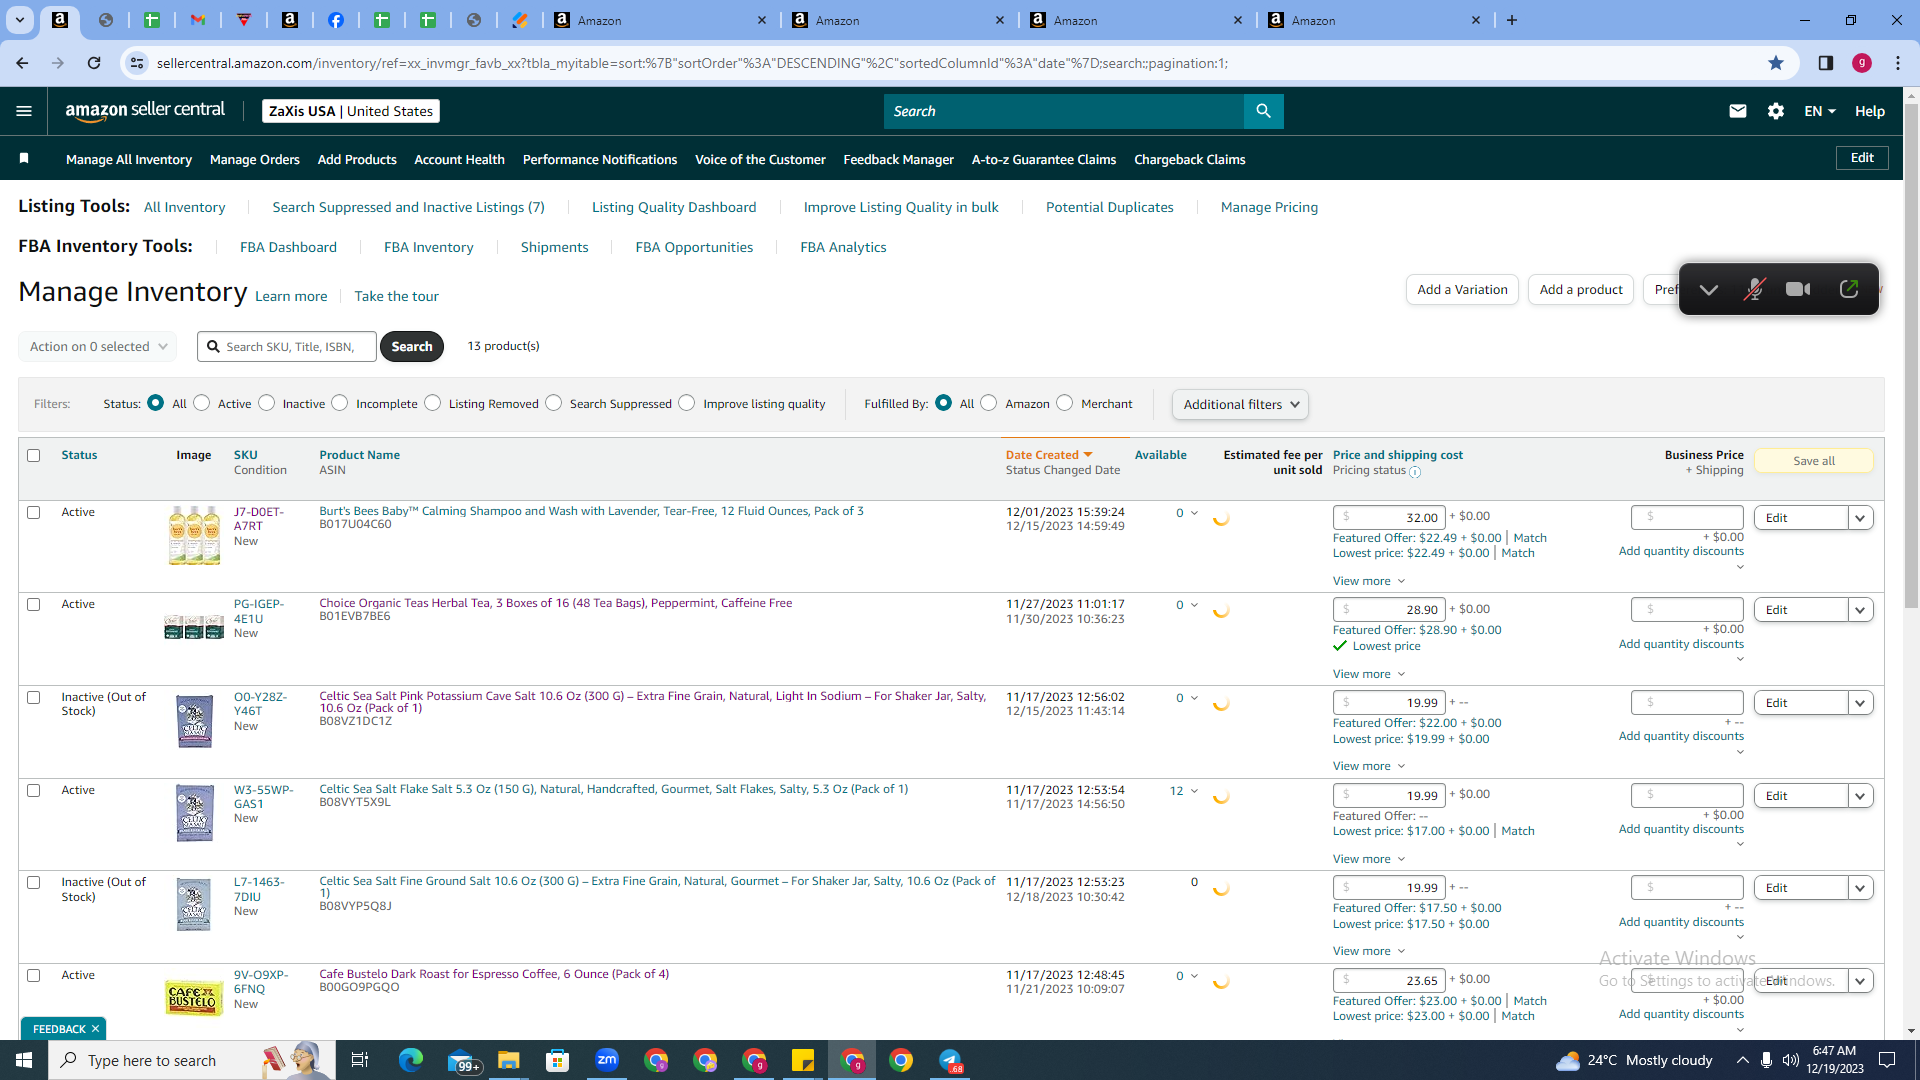Open Feedback Manager menu item
Screen dimensions: 1920x1080
tap(899, 159)
